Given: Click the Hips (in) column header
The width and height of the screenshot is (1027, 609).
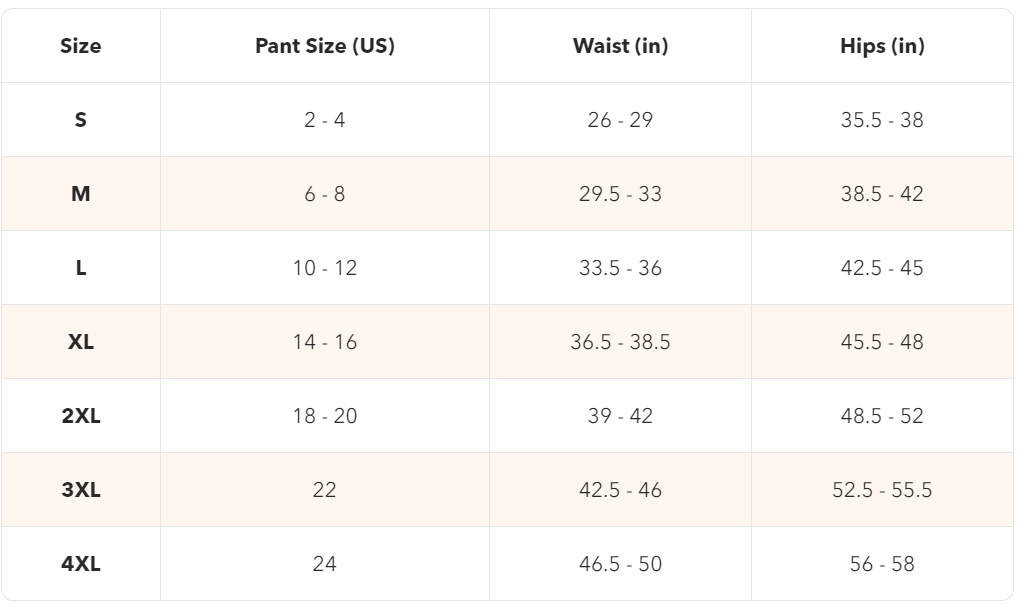Looking at the screenshot, I should tap(882, 46).
